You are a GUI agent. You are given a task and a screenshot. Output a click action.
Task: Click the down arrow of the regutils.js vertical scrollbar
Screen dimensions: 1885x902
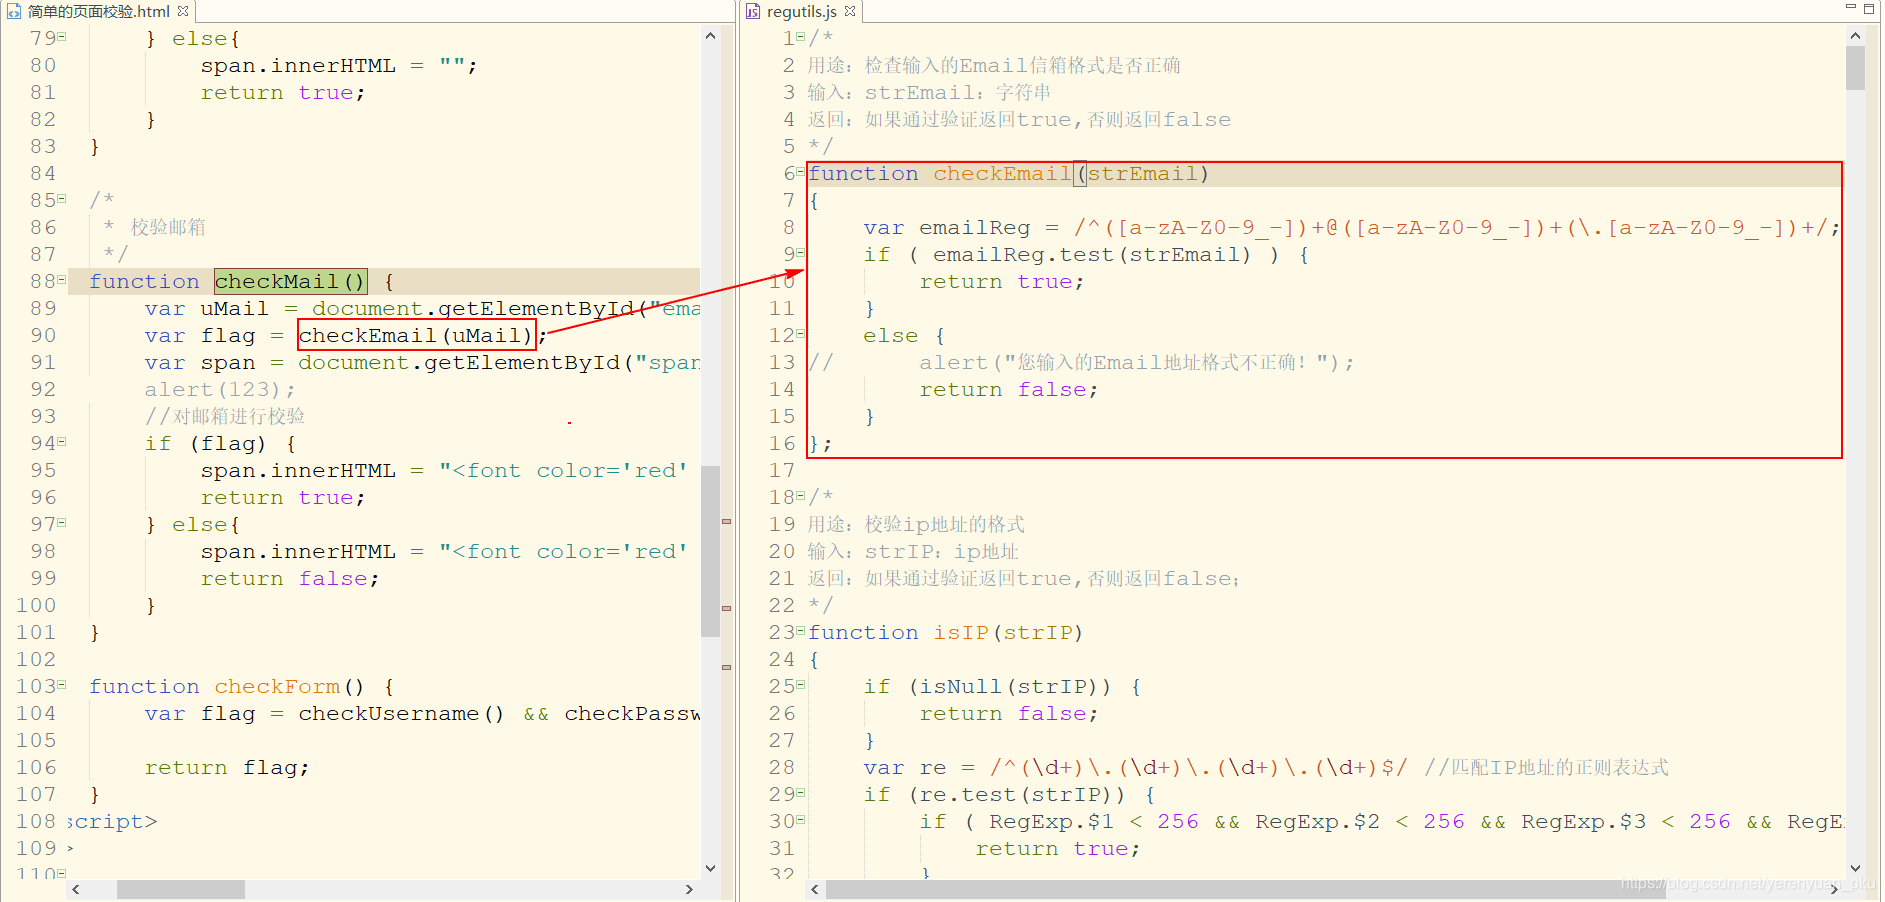point(1855,868)
